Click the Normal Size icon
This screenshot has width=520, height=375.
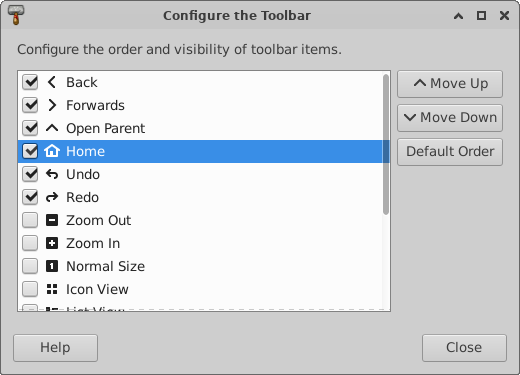tap(52, 266)
